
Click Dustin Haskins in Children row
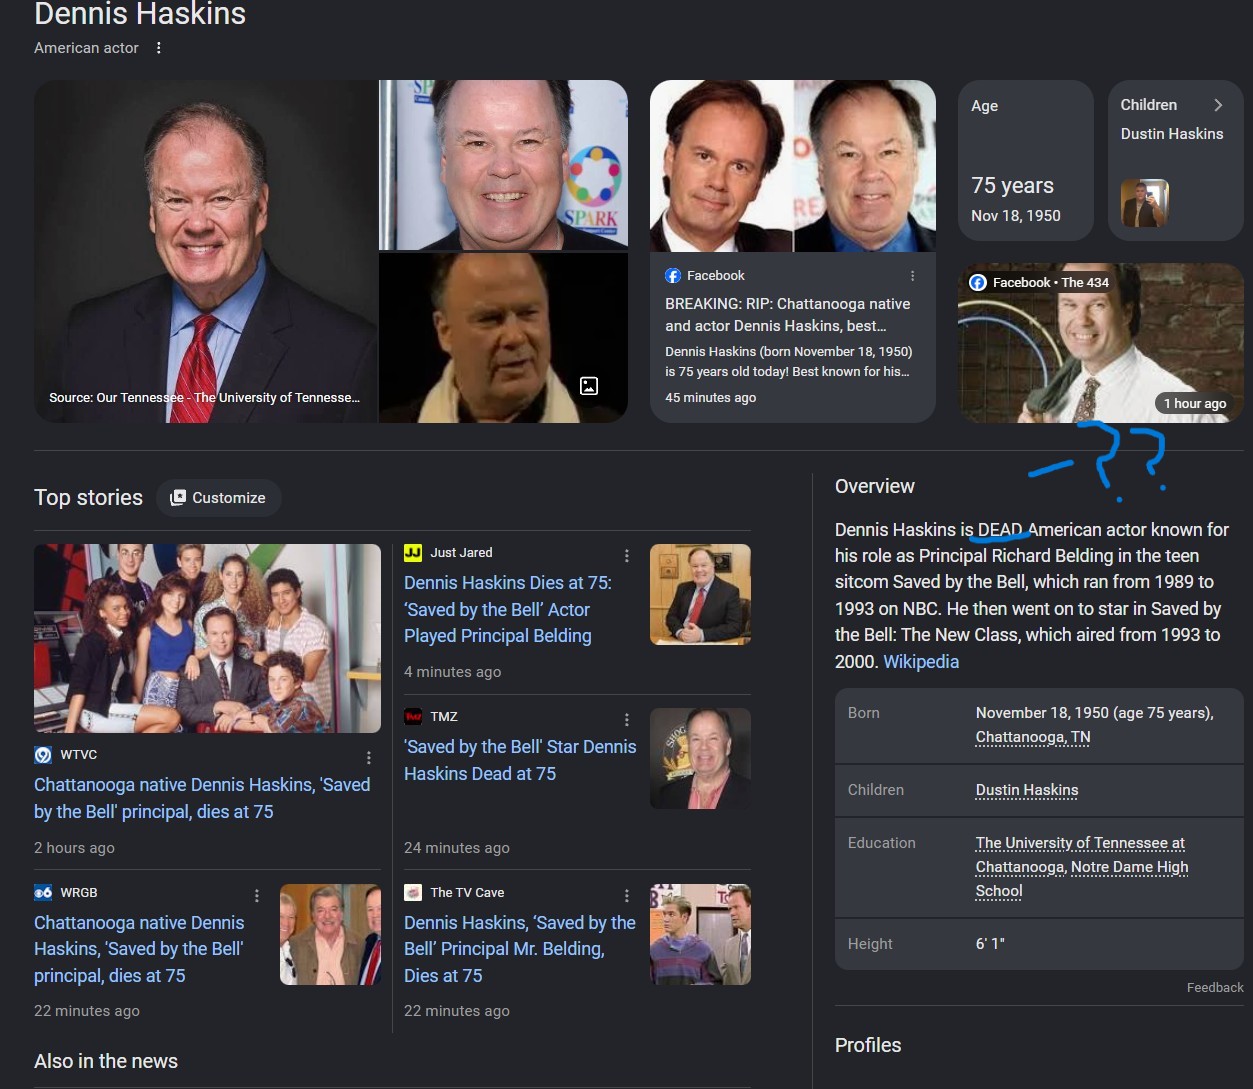(x=1027, y=791)
